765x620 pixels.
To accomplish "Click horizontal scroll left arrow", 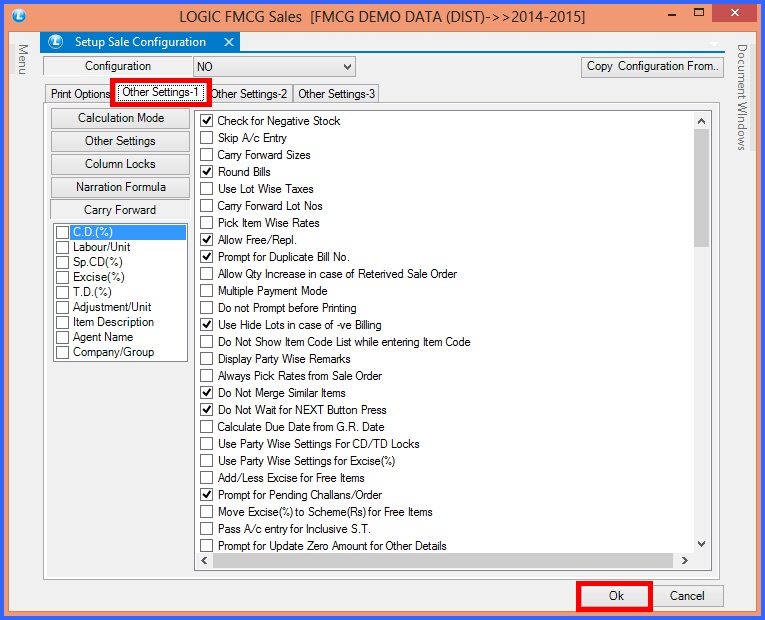I will pos(204,560).
